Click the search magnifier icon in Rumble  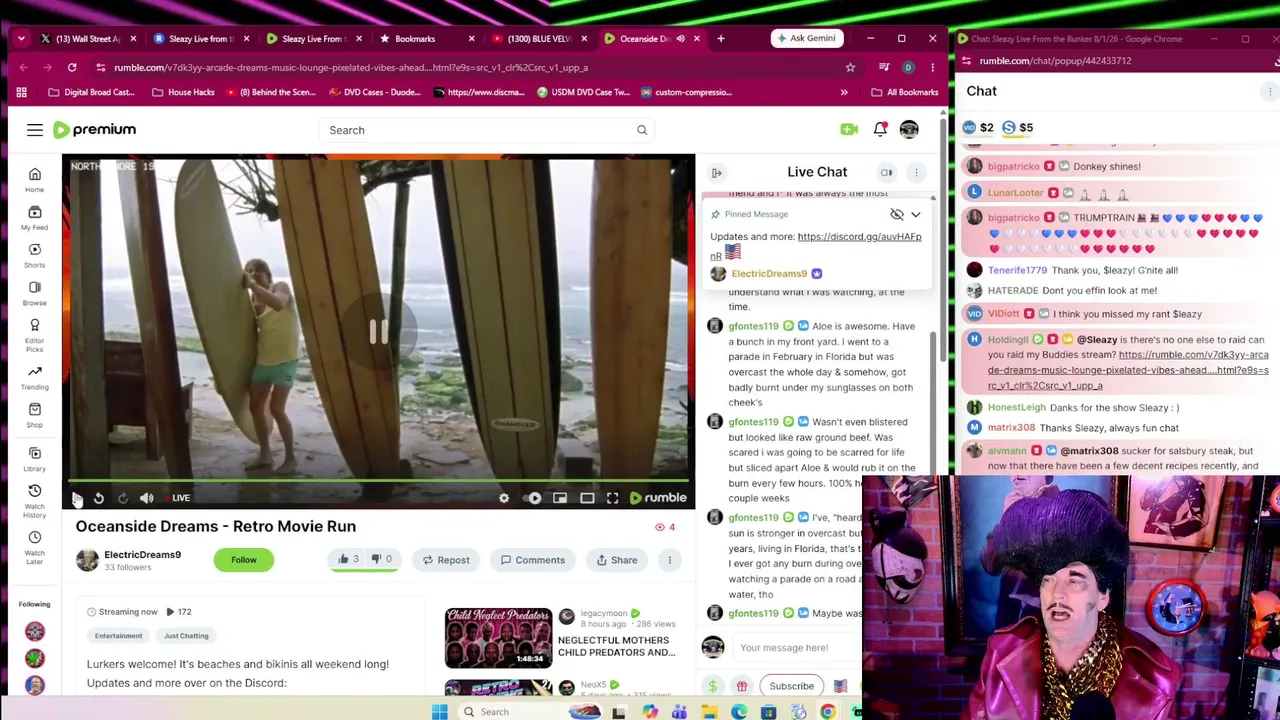642,130
